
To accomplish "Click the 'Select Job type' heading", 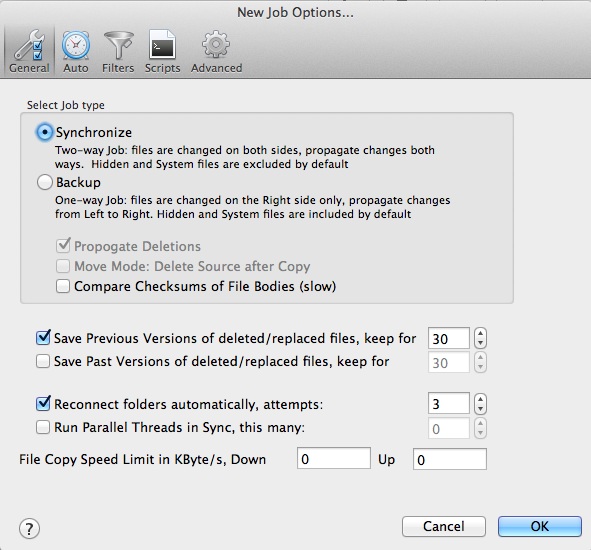I will click(66, 105).
